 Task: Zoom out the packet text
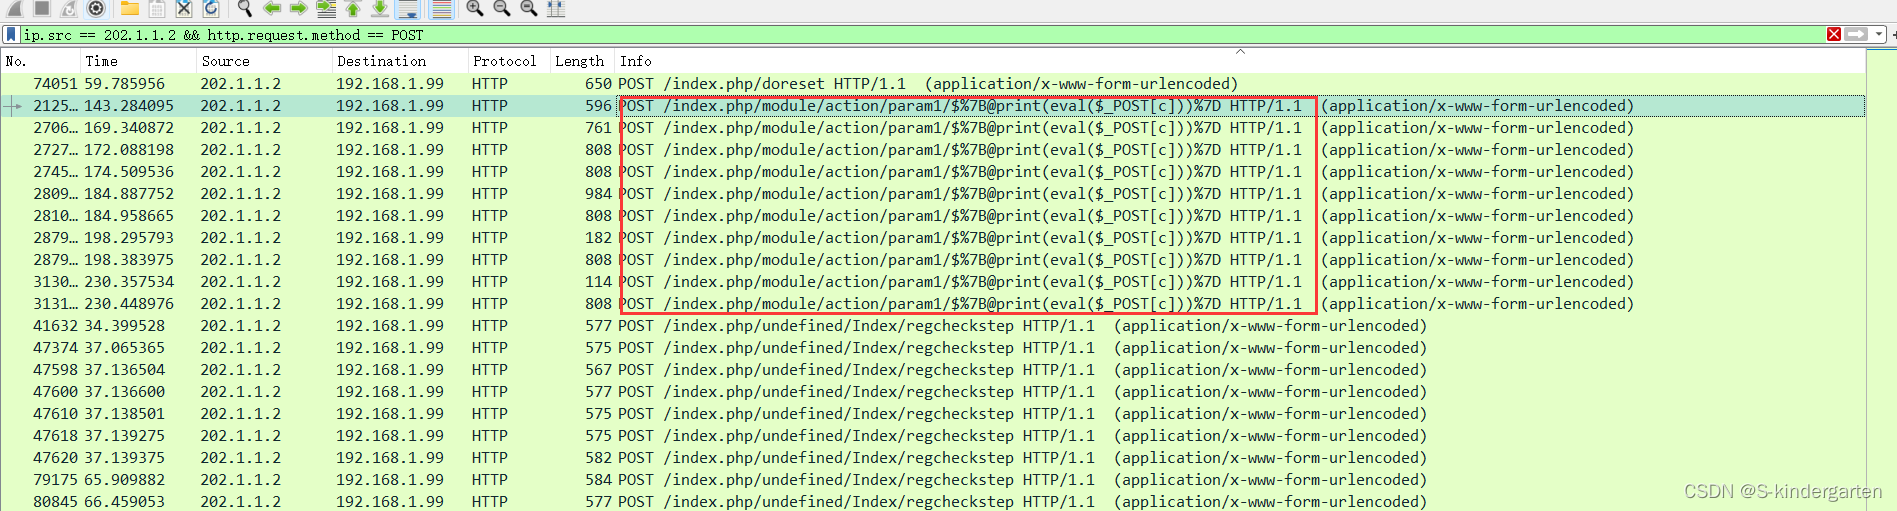tap(502, 8)
